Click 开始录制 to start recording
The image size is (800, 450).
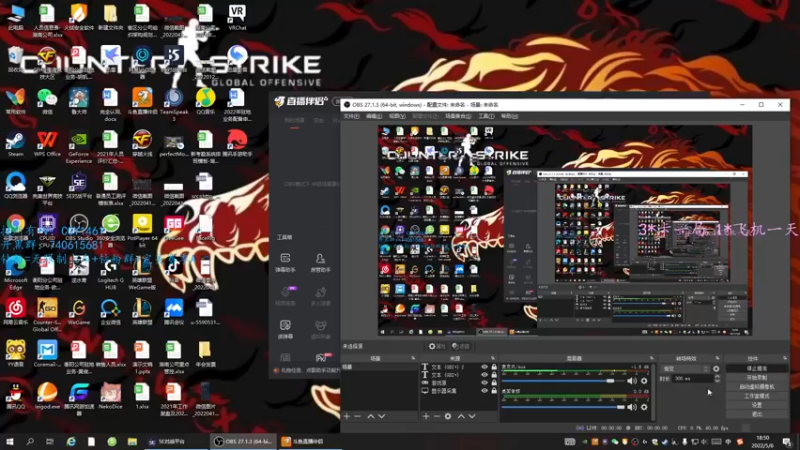756,378
